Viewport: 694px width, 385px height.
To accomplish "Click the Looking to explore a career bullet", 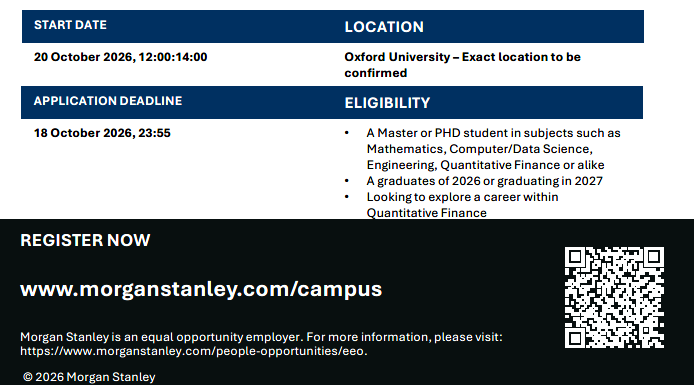I will point(463,204).
